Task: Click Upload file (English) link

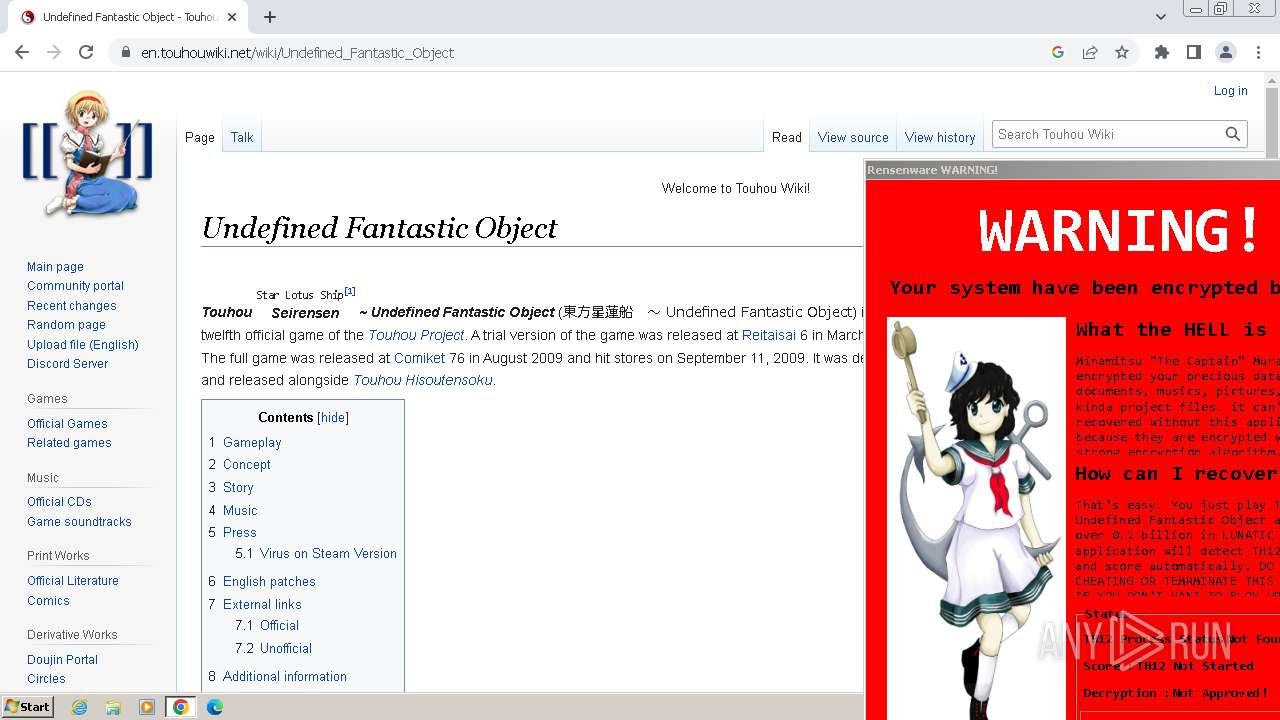Action: click(83, 345)
